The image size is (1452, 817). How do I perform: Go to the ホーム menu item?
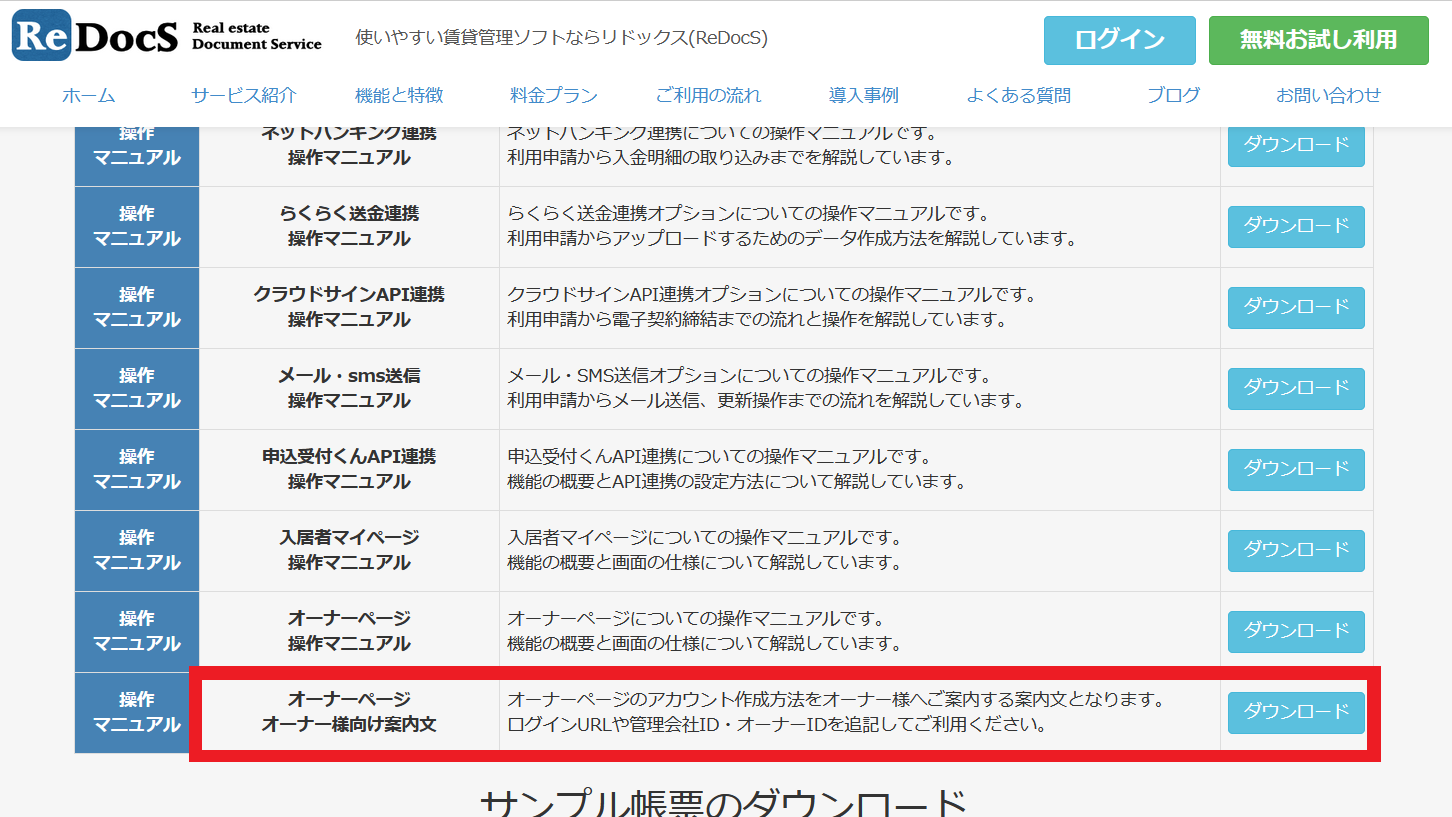[x=89, y=96]
